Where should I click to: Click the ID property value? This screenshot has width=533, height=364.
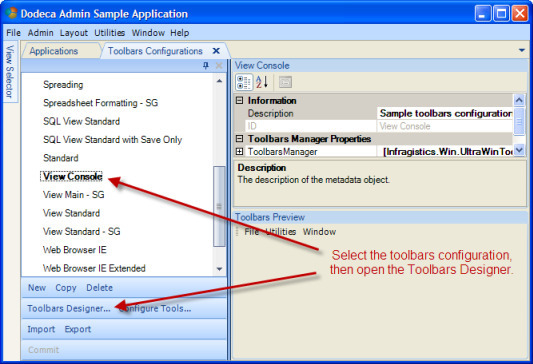tap(445, 126)
